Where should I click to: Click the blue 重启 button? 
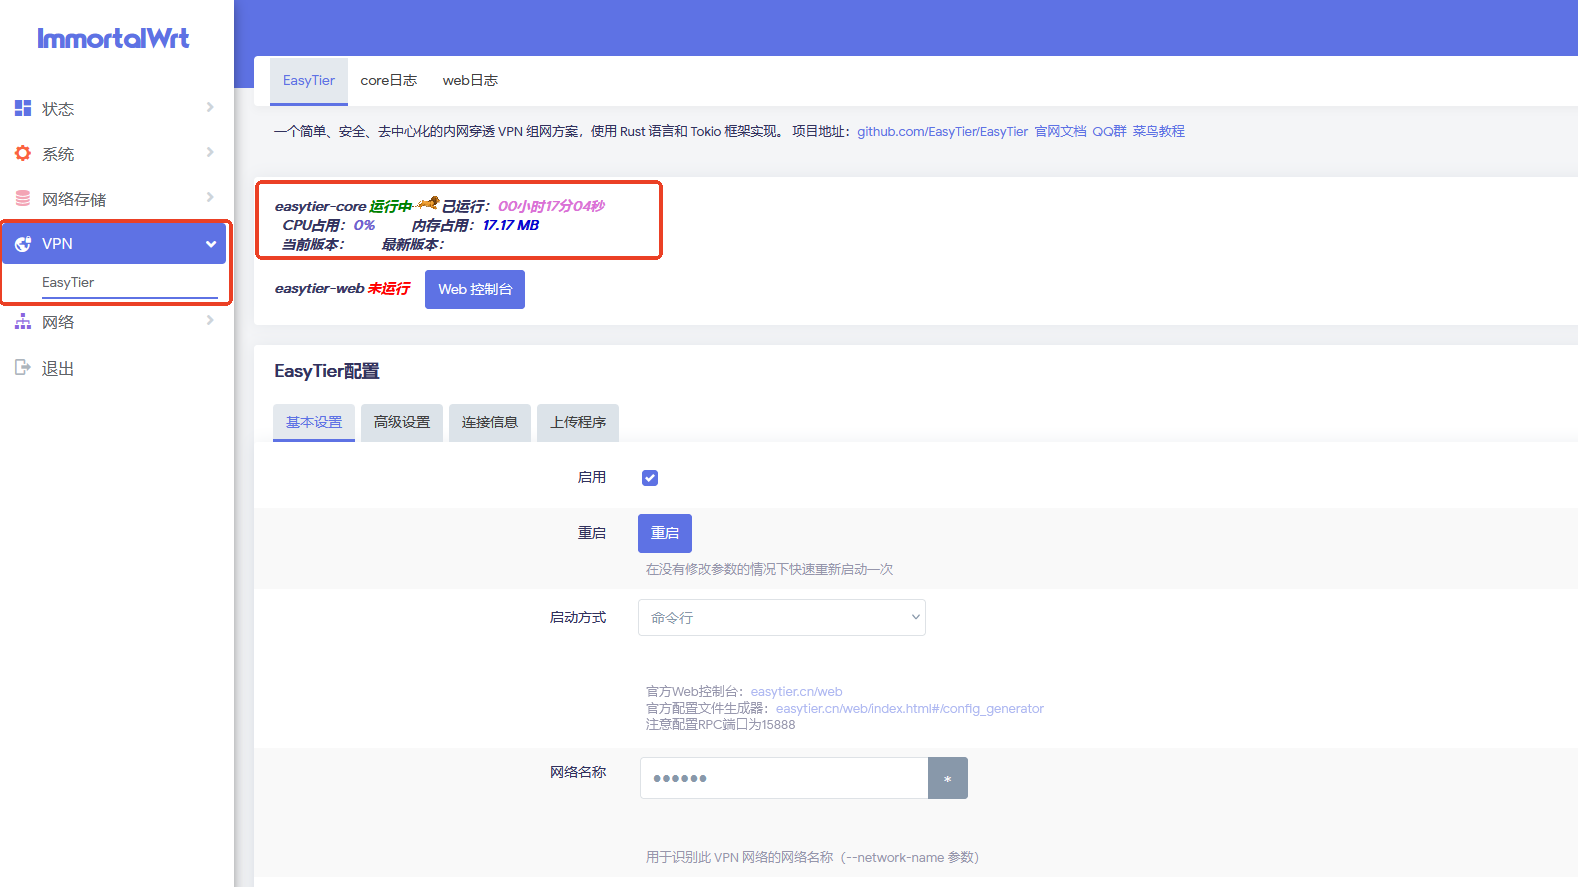tap(665, 533)
